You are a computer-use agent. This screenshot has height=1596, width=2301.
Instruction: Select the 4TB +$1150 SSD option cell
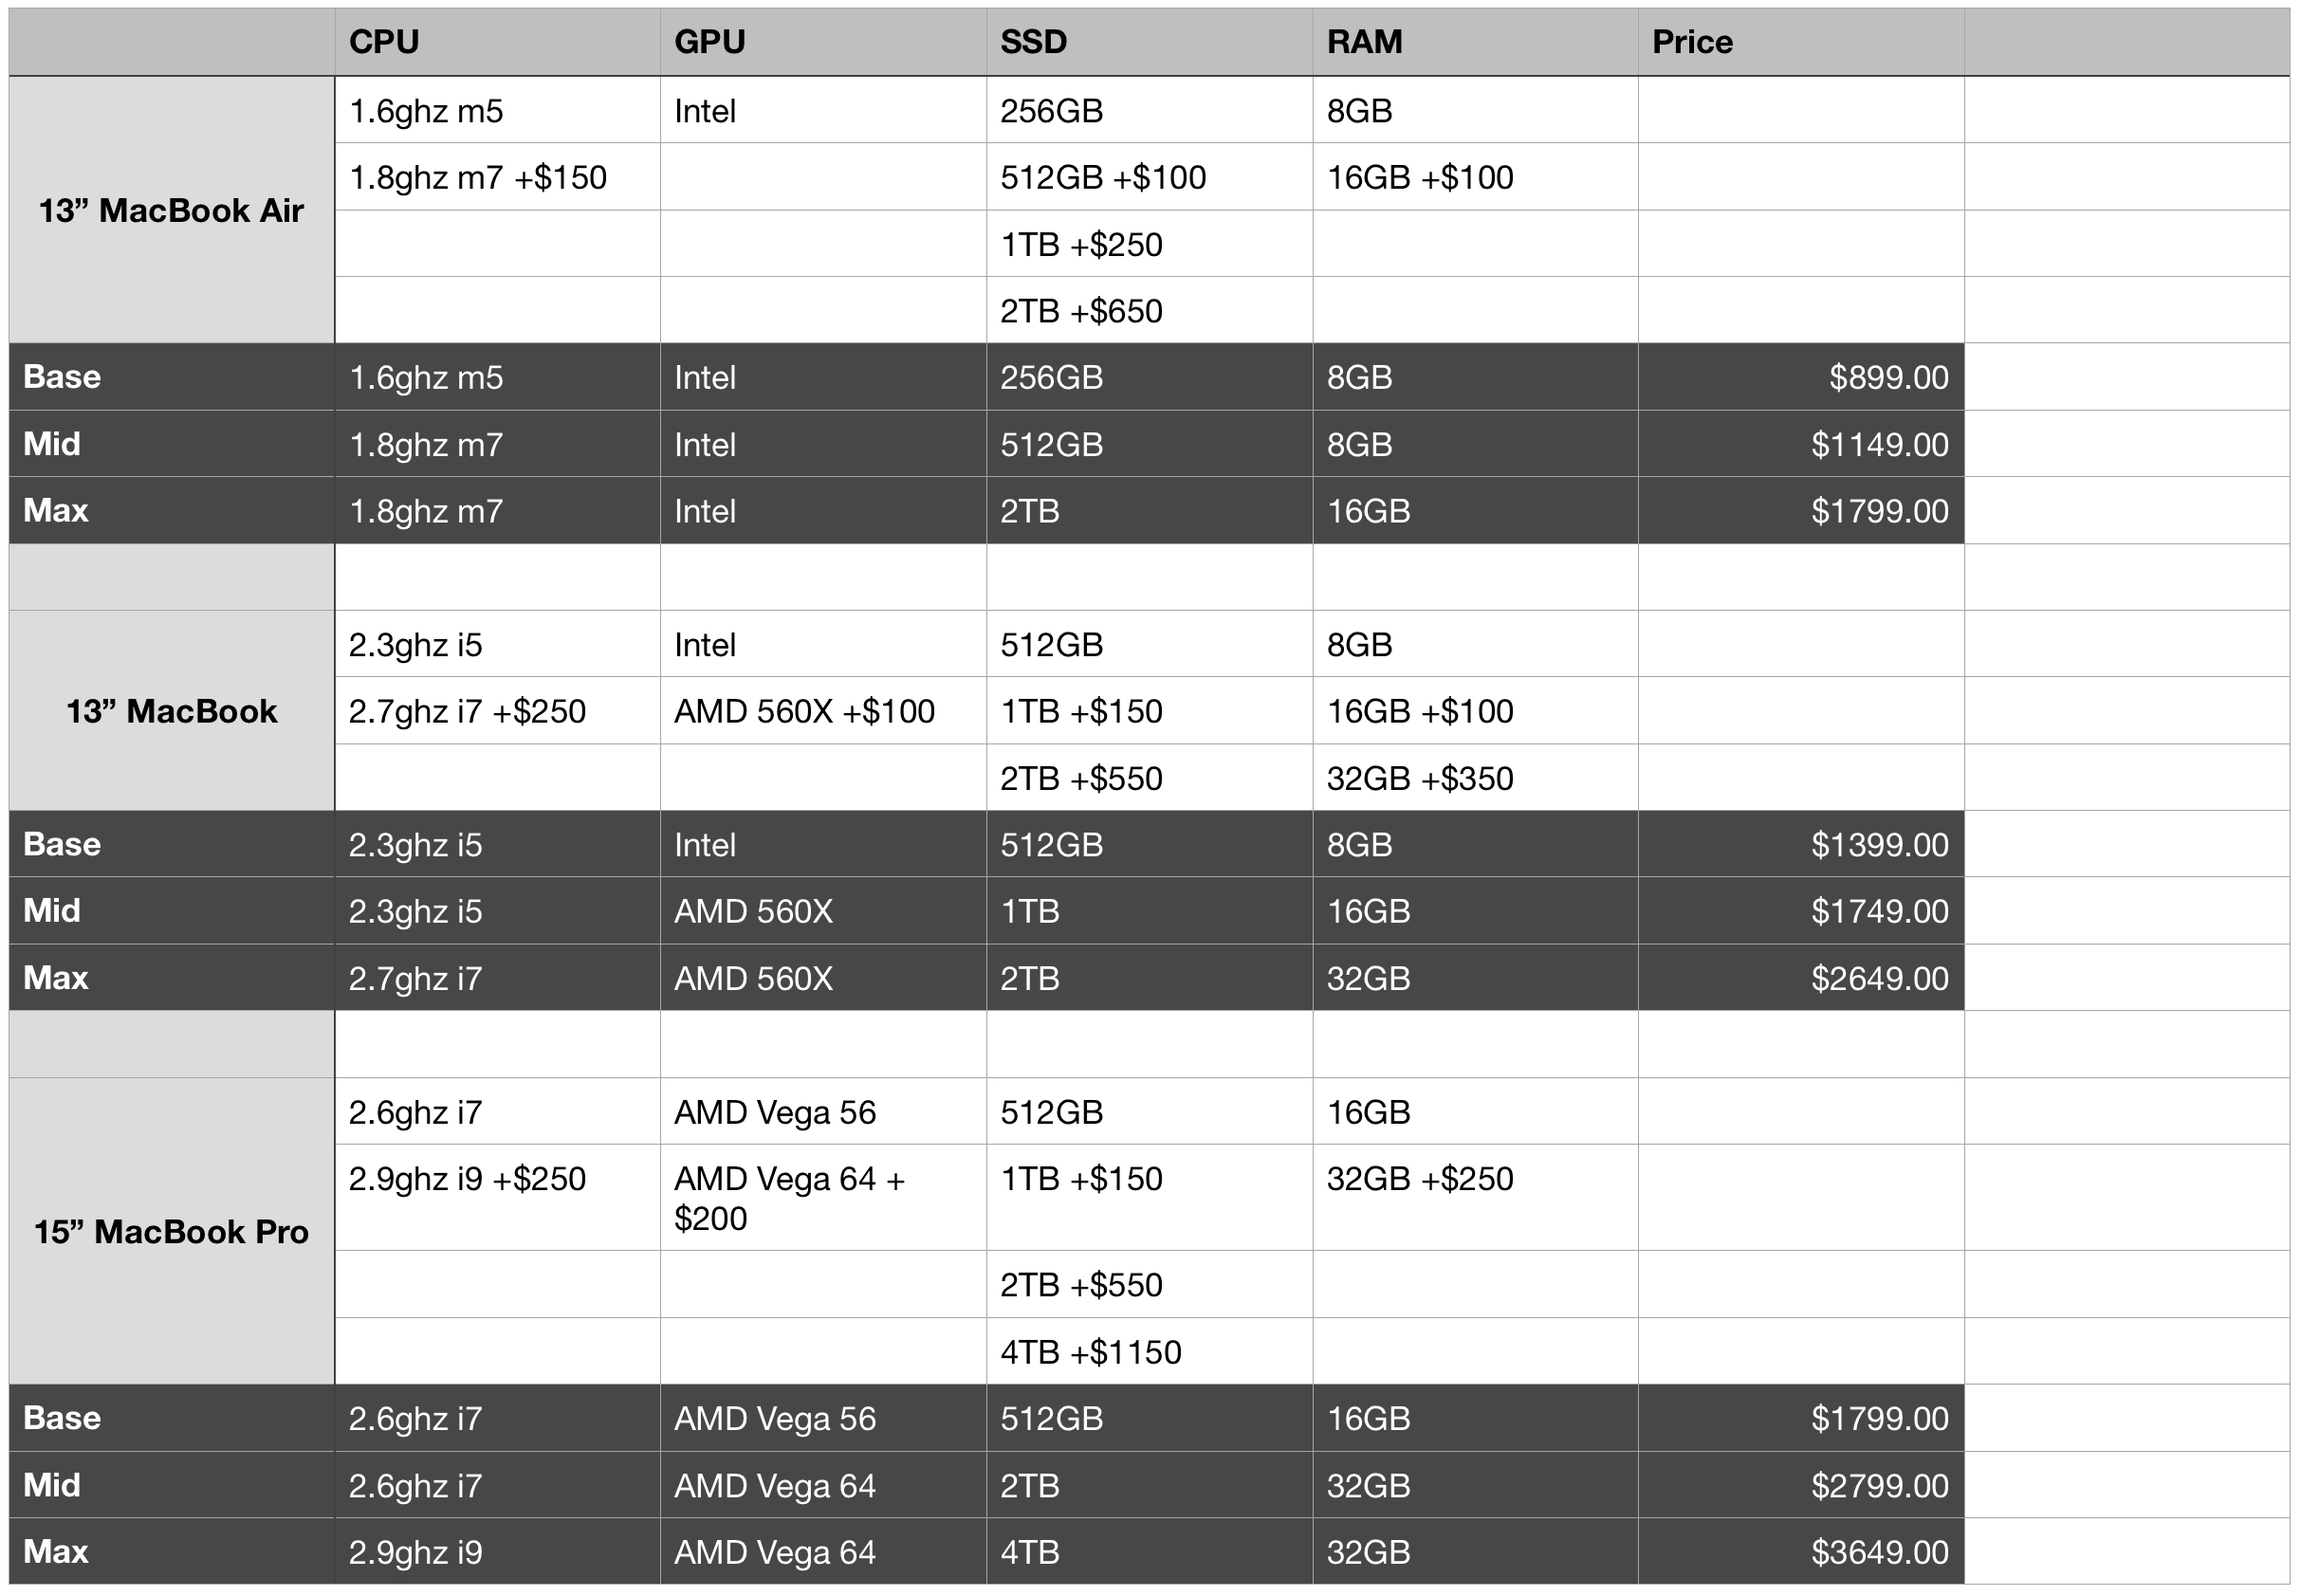pos(1149,1352)
